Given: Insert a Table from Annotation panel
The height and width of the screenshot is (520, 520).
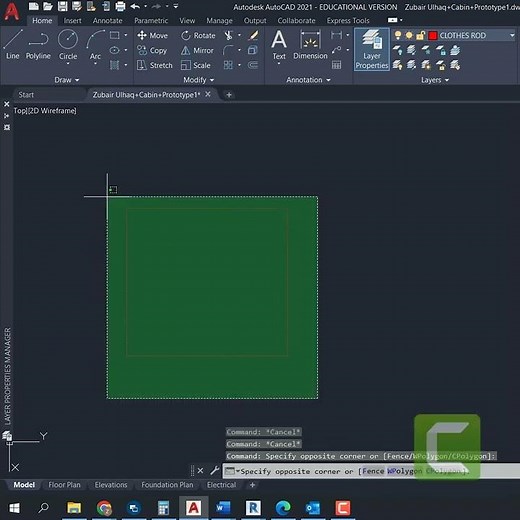Looking at the screenshot, I should (336, 65).
